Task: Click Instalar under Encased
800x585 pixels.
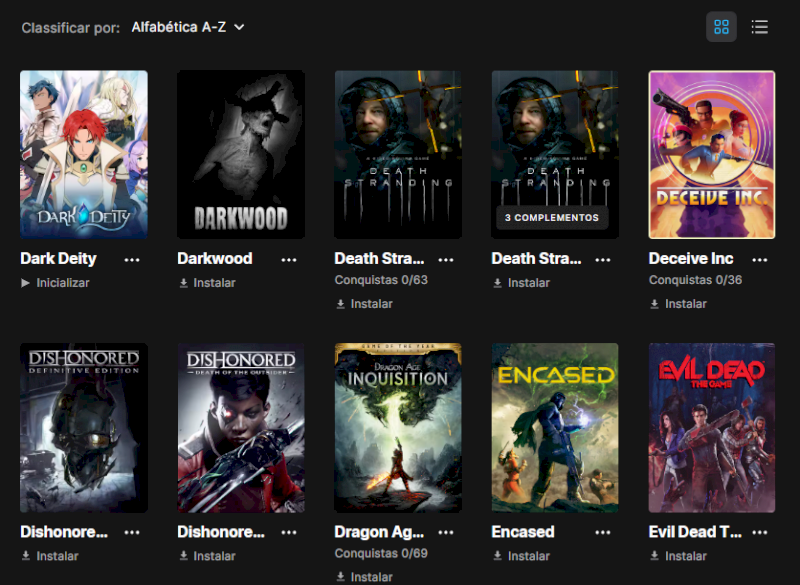Action: (521, 556)
